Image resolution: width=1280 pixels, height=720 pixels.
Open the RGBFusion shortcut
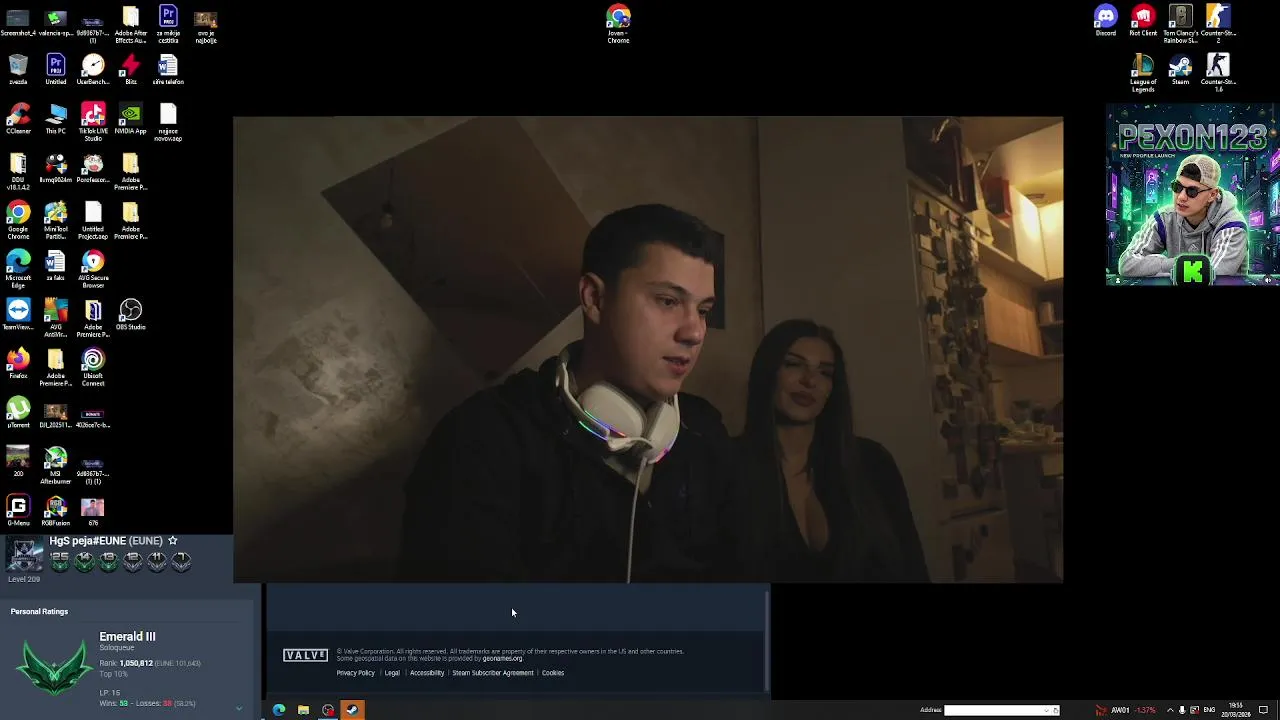55,510
